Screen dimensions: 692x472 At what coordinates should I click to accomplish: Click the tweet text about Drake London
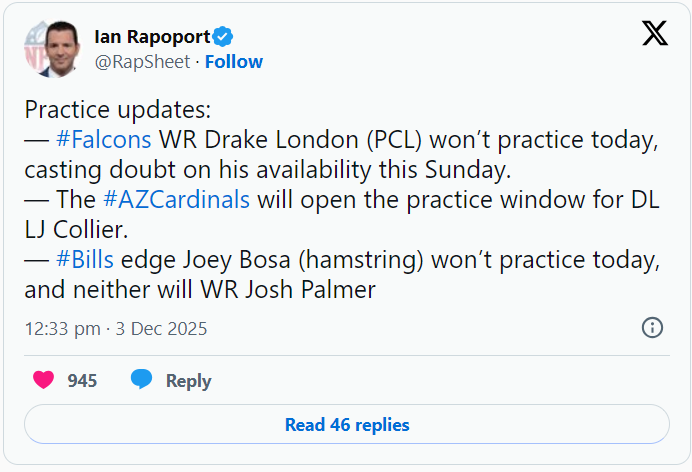pos(400,140)
